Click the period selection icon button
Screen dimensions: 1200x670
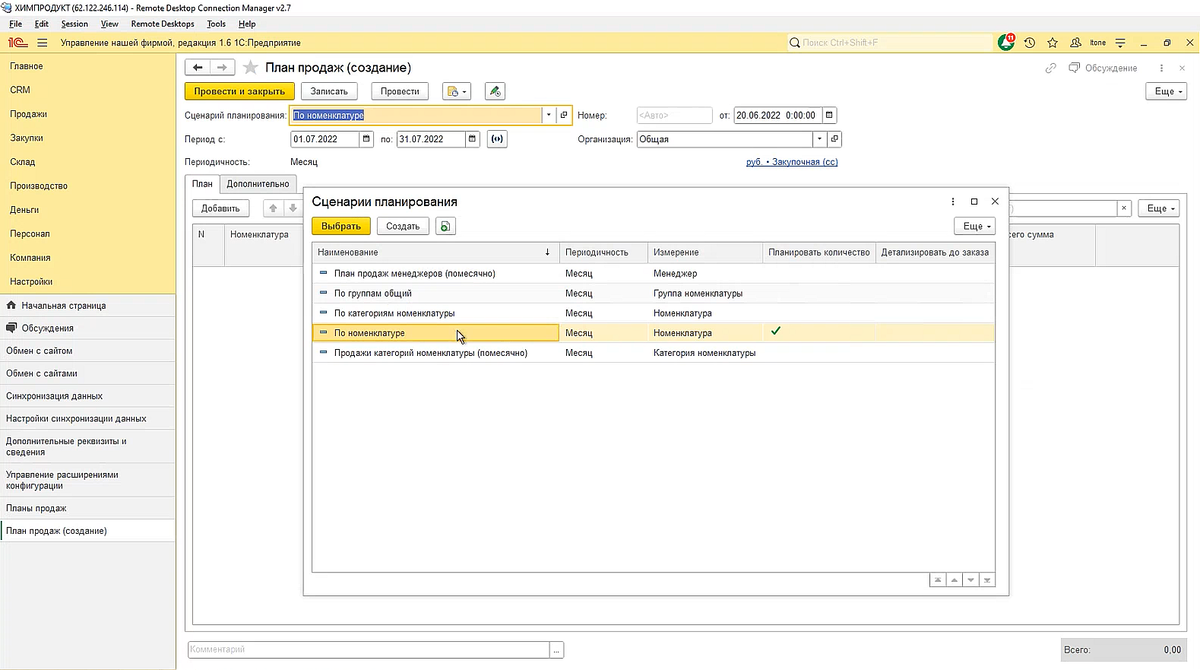497,139
